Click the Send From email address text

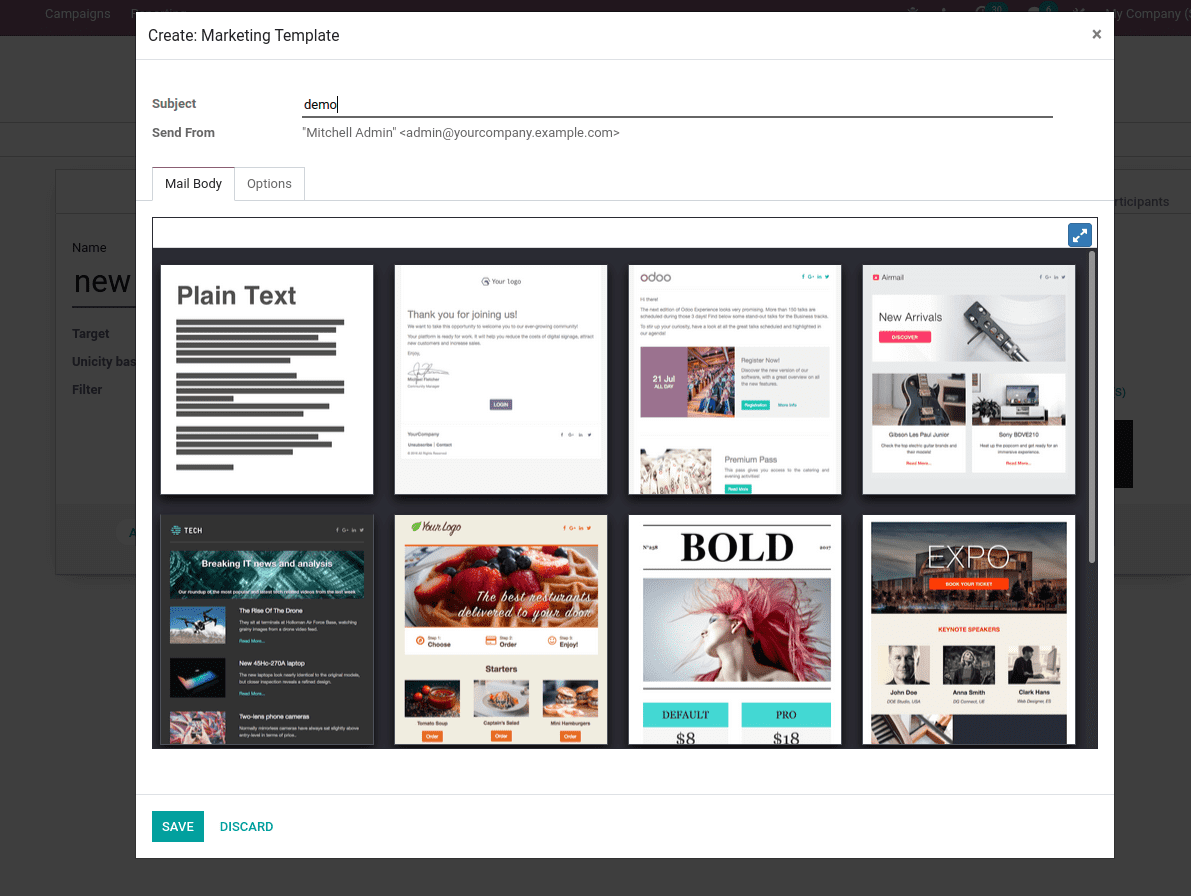pos(460,133)
